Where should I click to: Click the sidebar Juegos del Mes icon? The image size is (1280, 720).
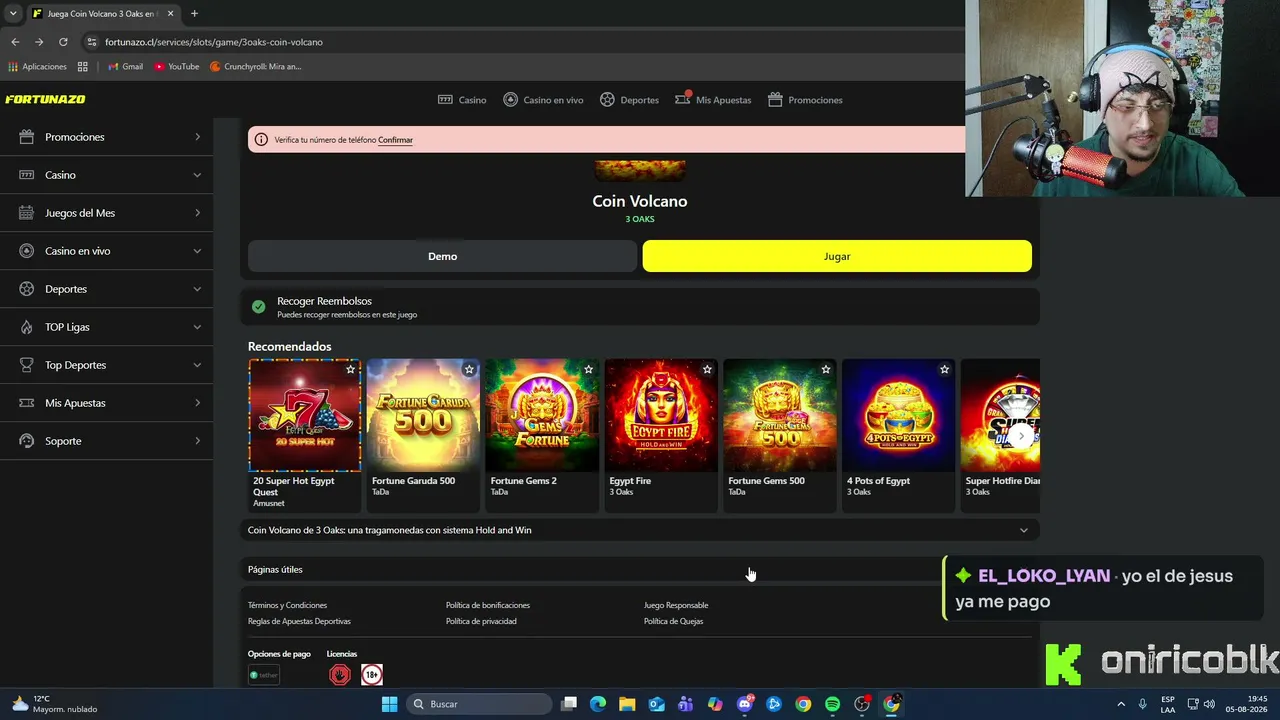point(26,213)
